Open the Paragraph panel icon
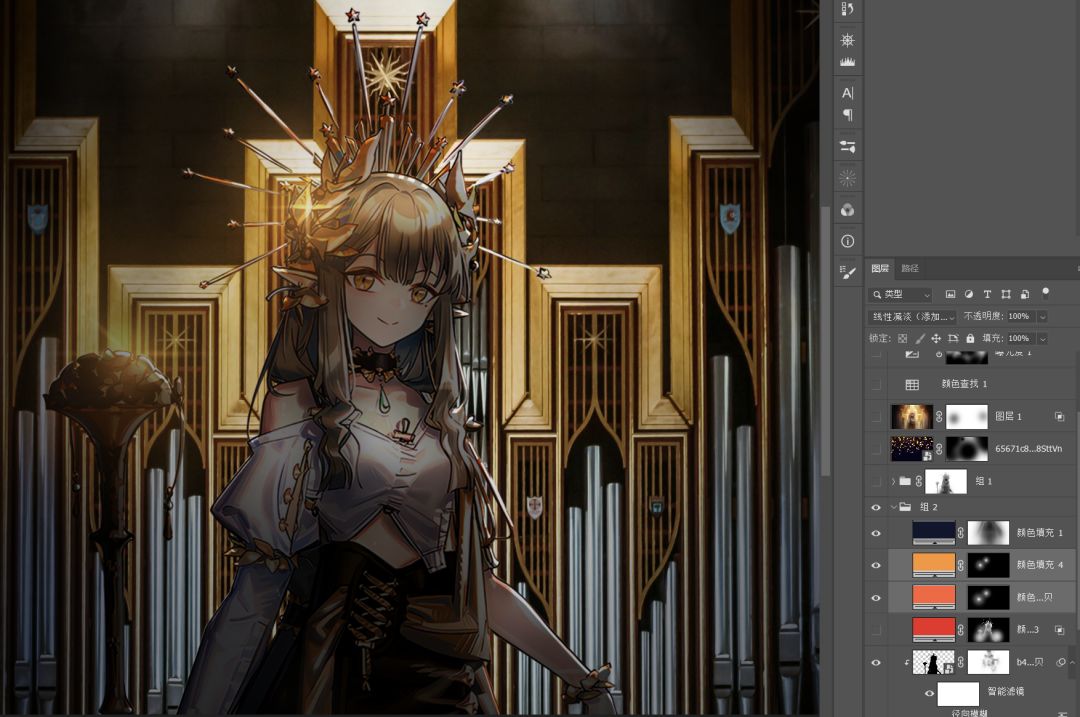Image resolution: width=1080 pixels, height=717 pixels. (848, 115)
